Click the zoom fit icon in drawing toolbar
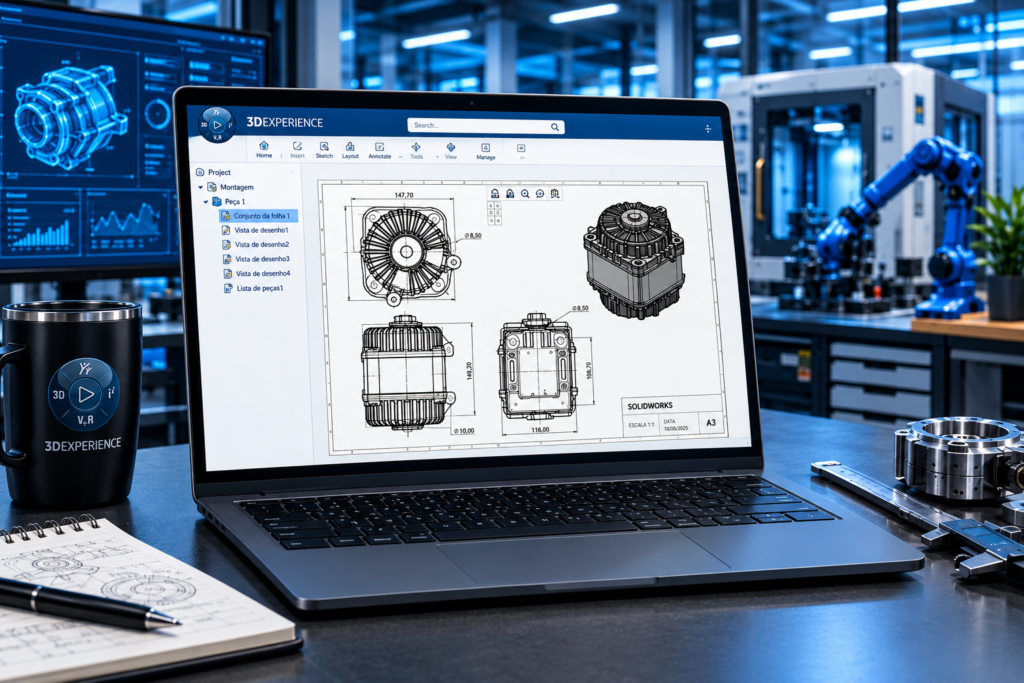Screen dimensions: 1024x683 point(540,194)
